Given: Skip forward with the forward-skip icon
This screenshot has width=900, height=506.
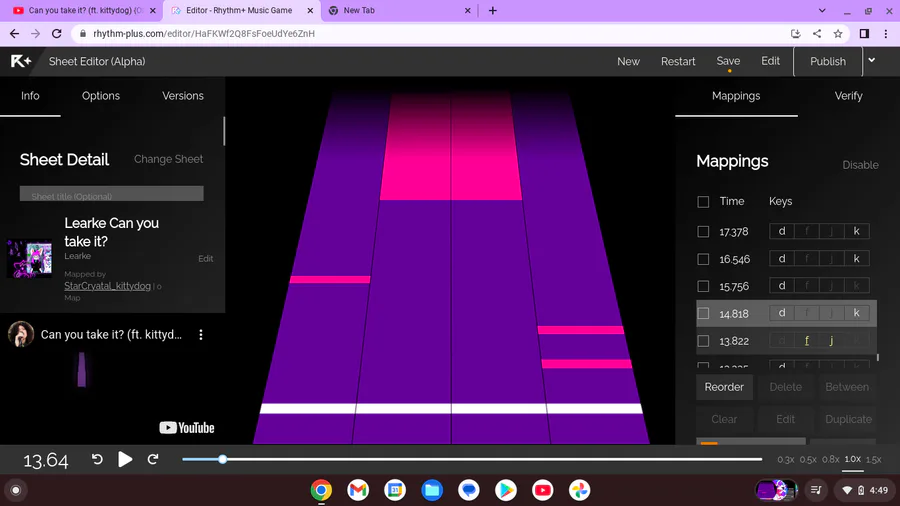Looking at the screenshot, I should click(153, 459).
